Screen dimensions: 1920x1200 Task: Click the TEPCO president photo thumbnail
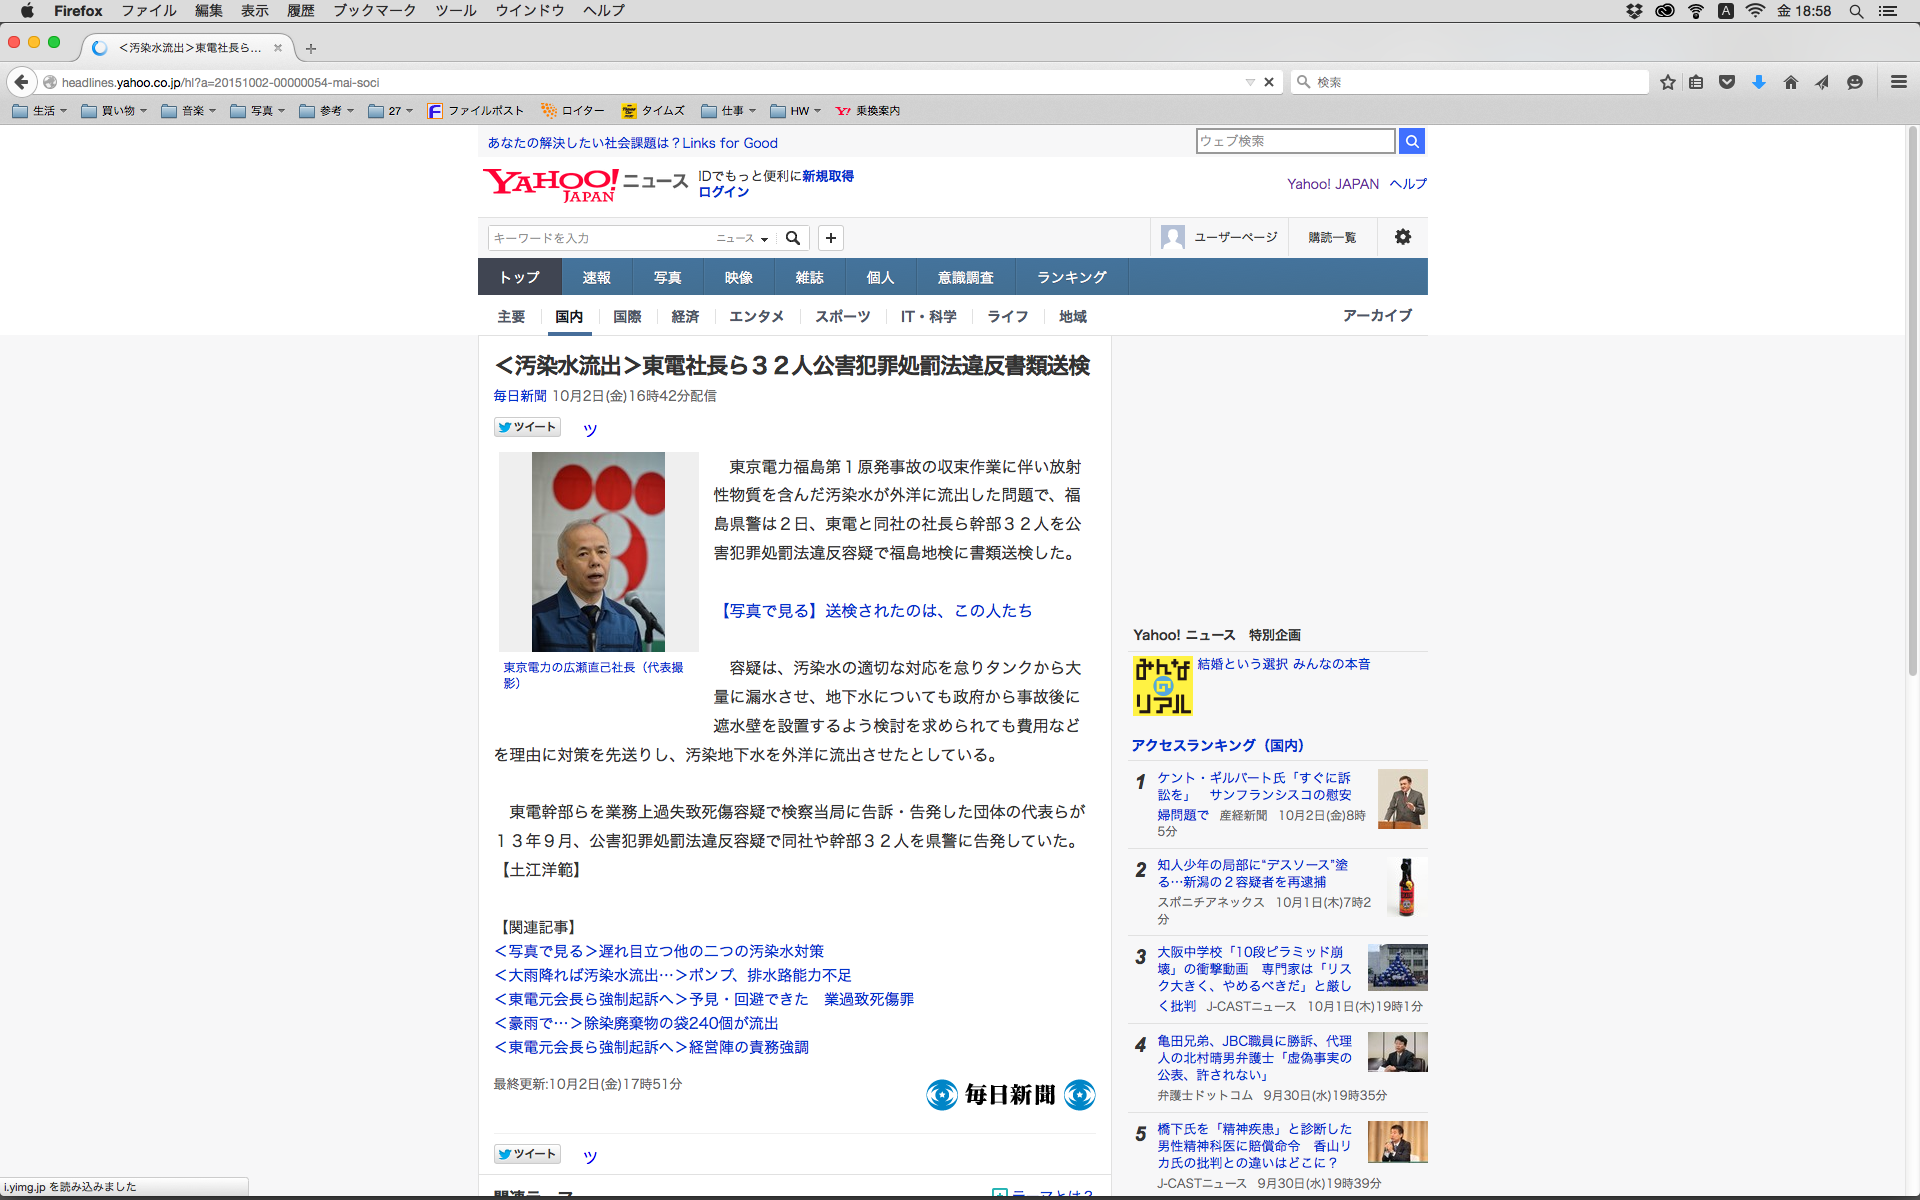click(x=598, y=551)
